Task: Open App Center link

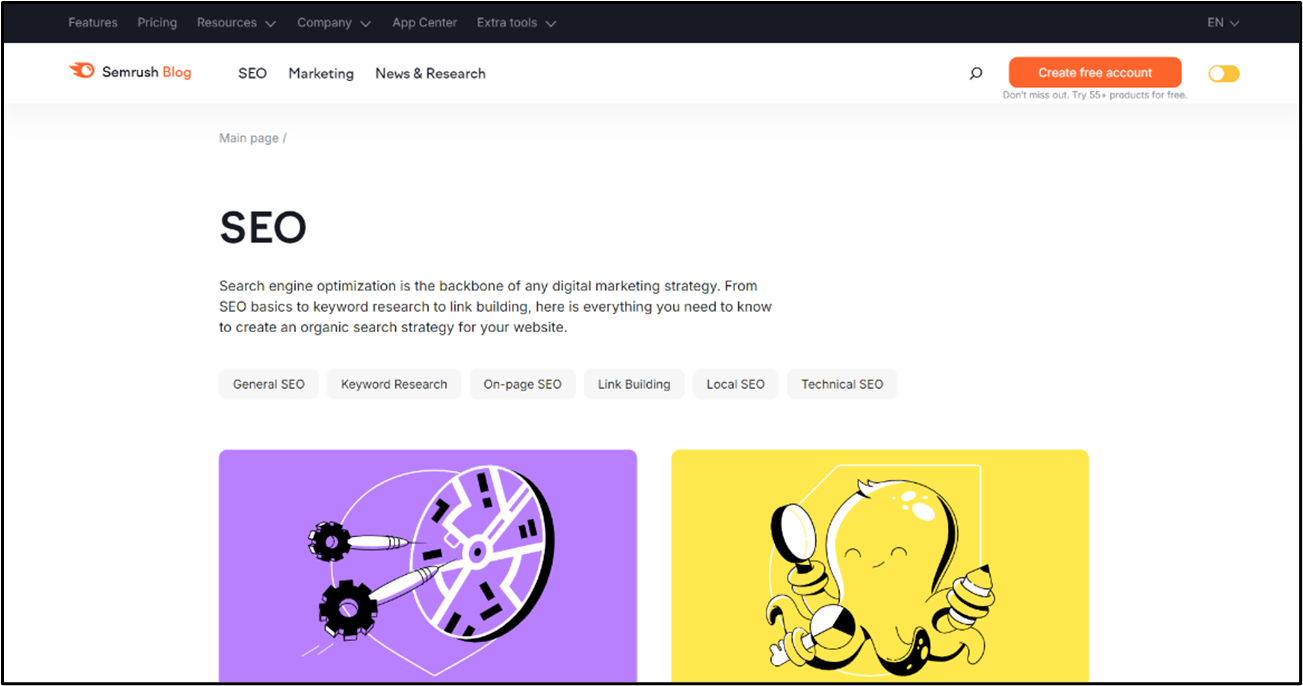Action: coord(424,22)
